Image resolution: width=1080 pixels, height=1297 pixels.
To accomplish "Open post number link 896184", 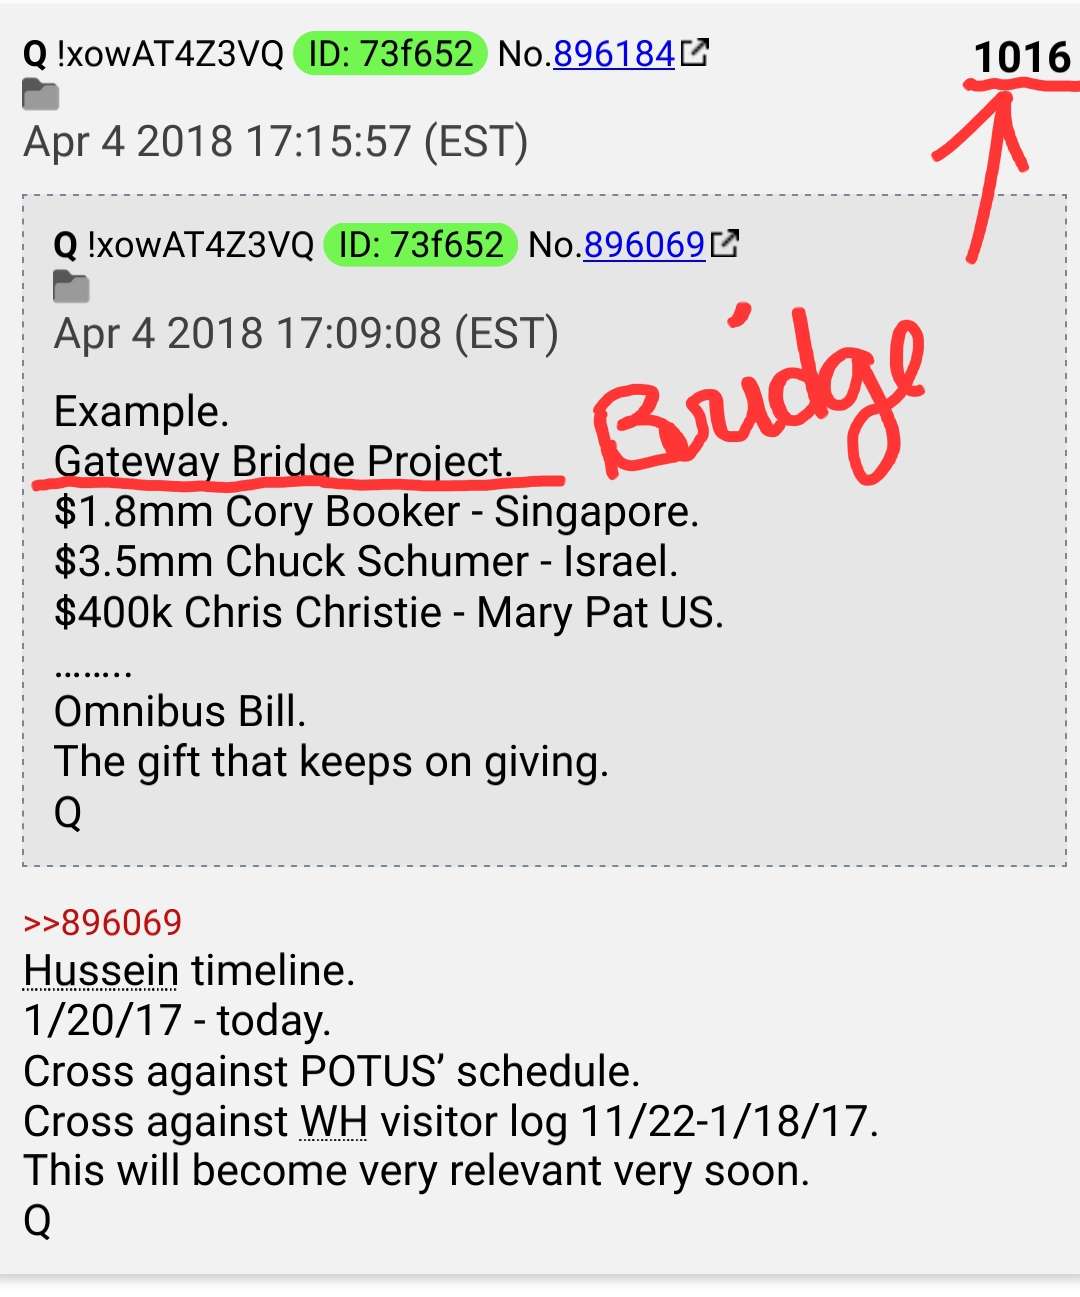I will [614, 54].
